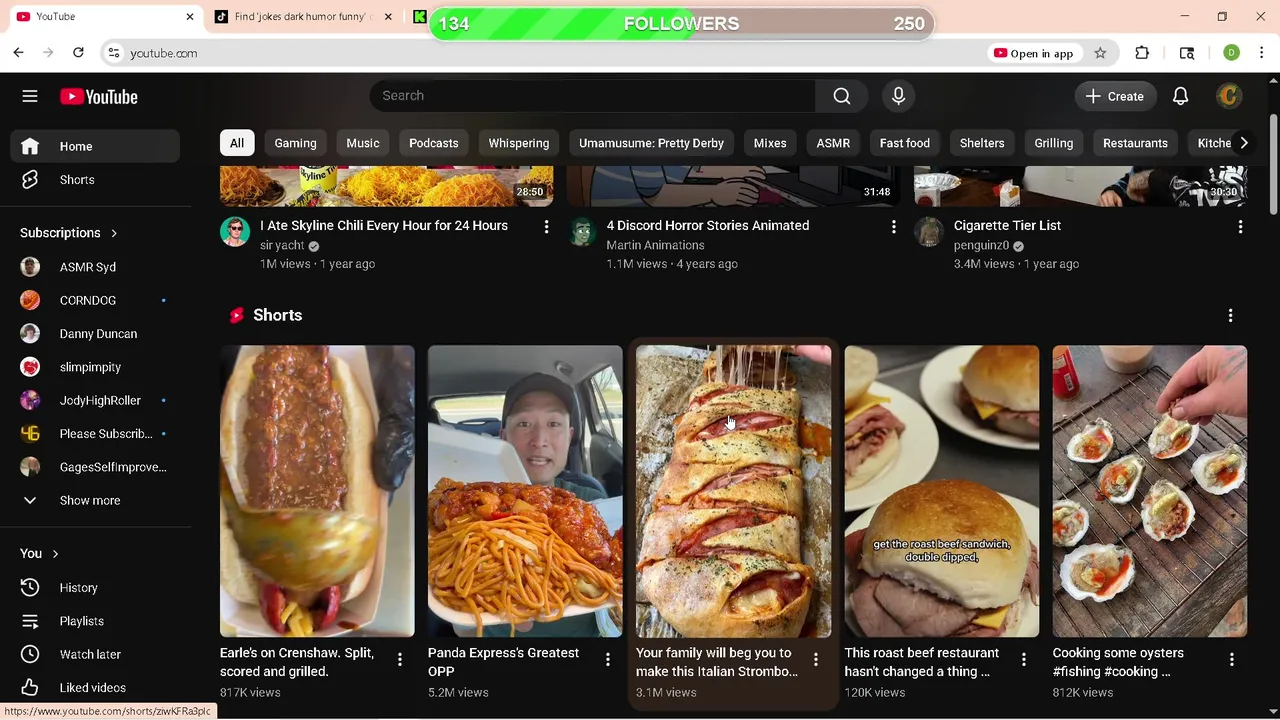This screenshot has height=720, width=1280.
Task: Open options for Panda Express short
Action: click(607, 659)
